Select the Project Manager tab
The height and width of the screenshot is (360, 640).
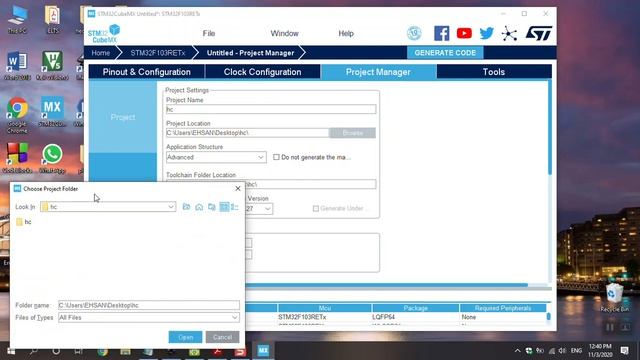click(378, 72)
